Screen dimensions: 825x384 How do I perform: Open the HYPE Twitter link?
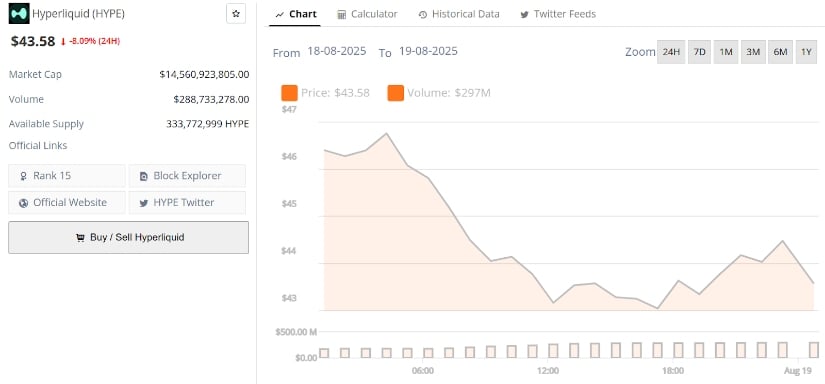coord(187,203)
